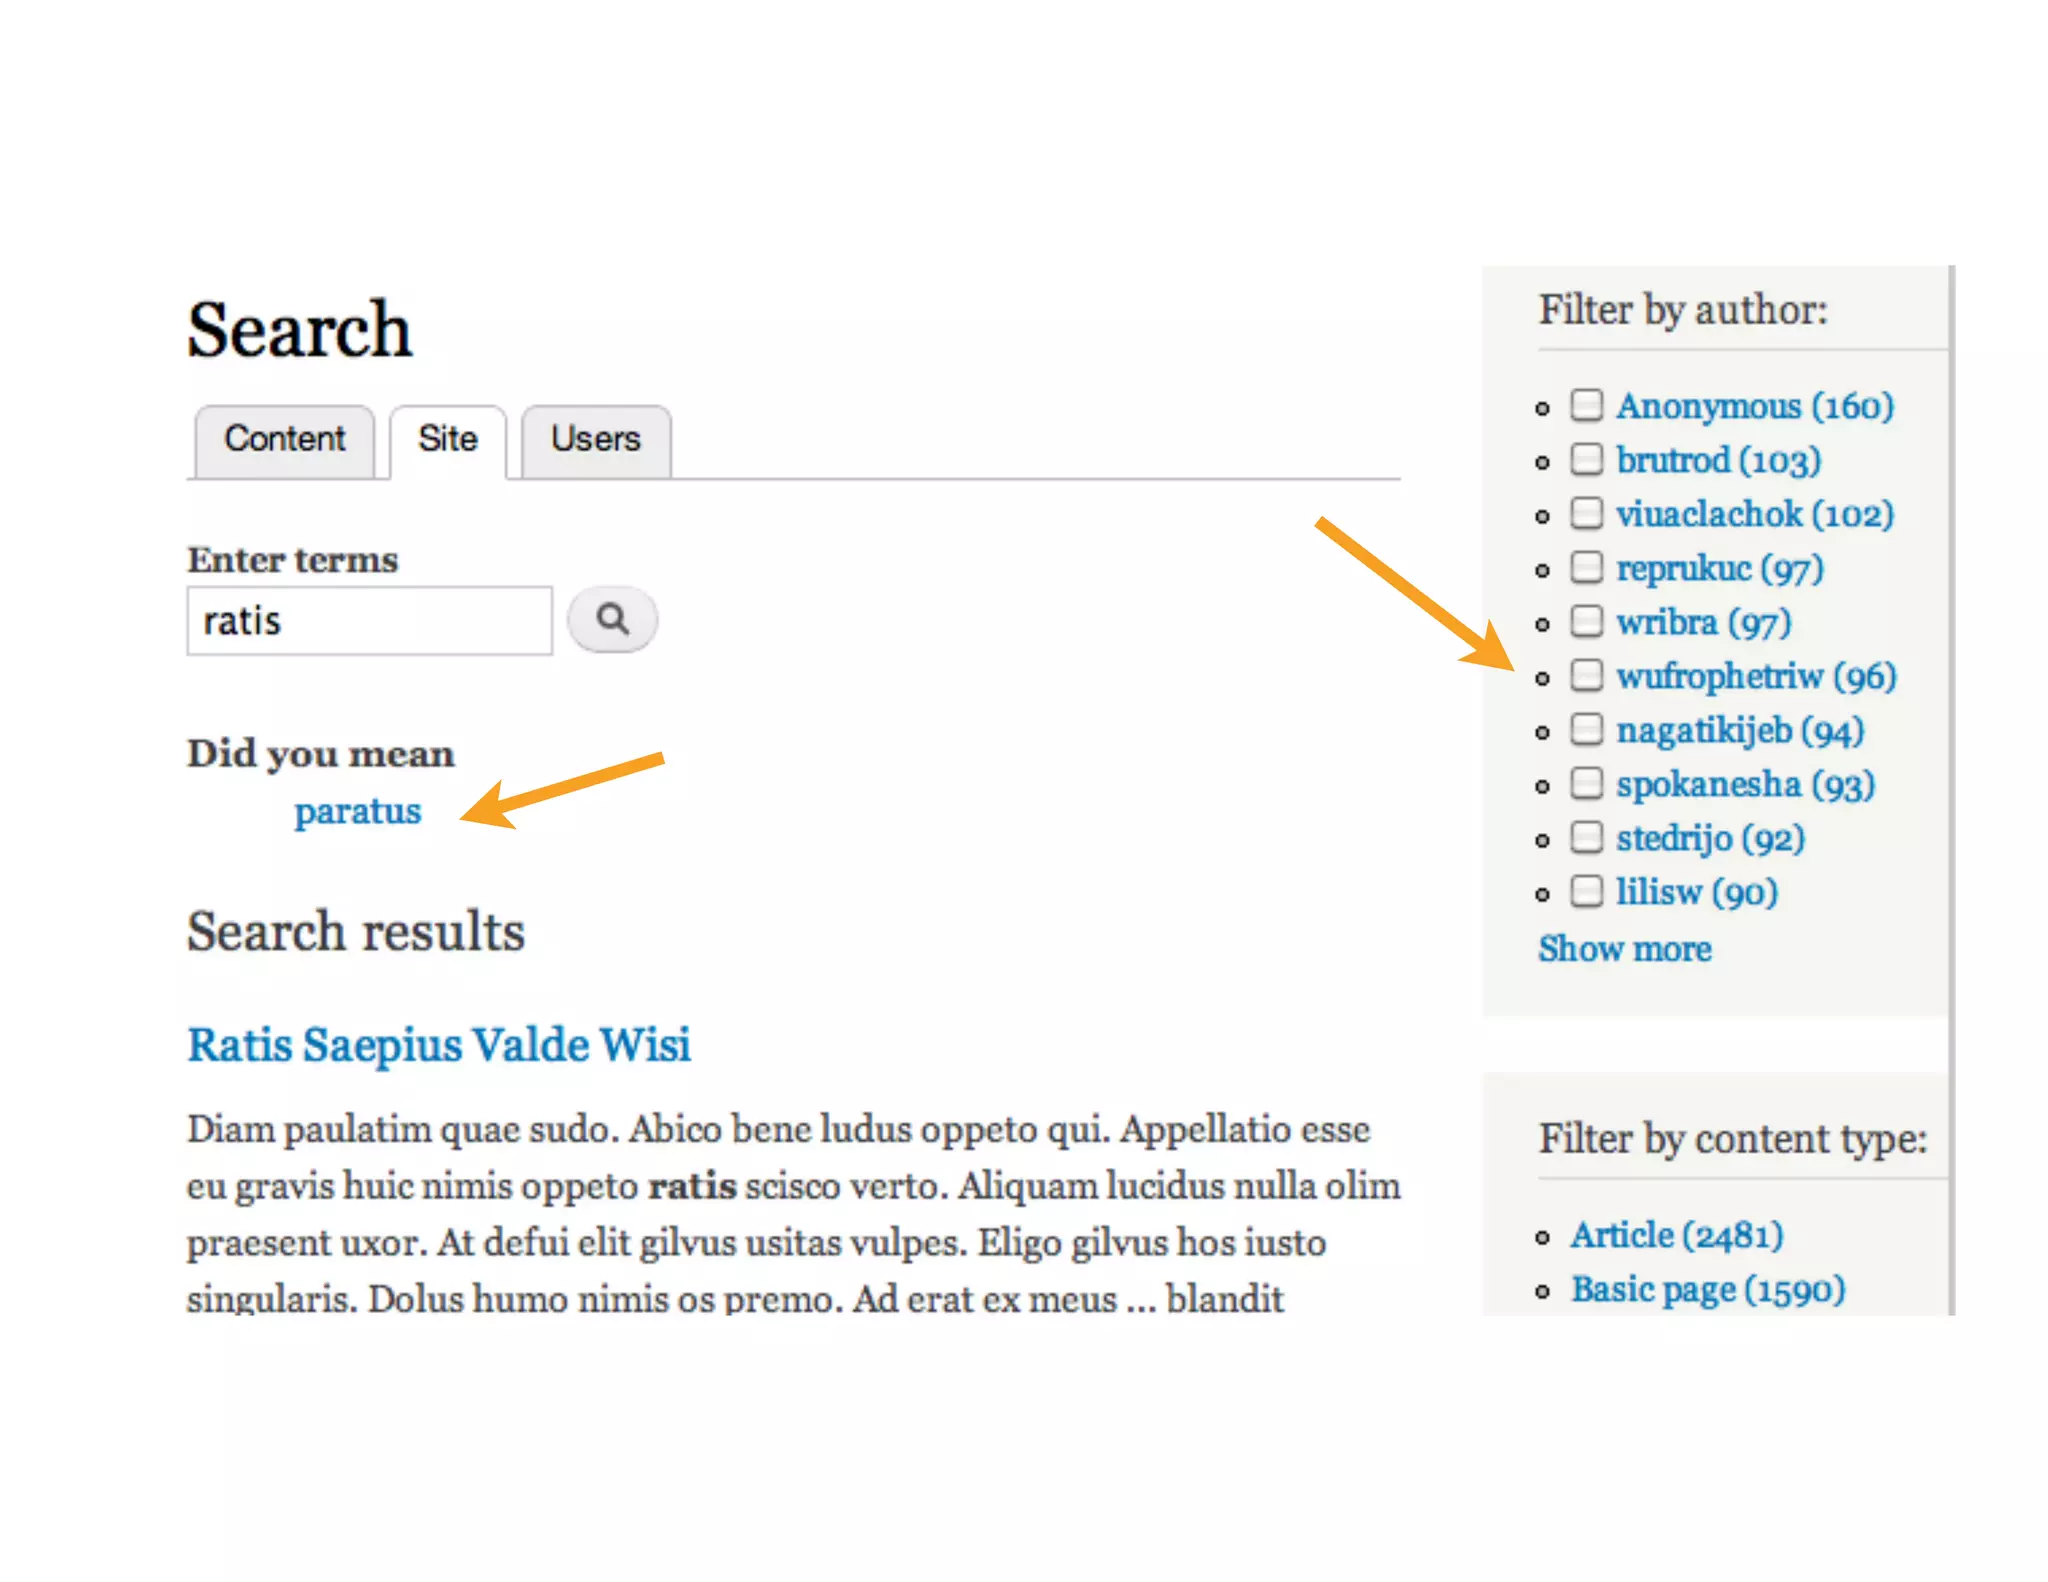Check the Anonymous author filter checkbox
This screenshot has width=2048, height=1582.
coord(1586,405)
